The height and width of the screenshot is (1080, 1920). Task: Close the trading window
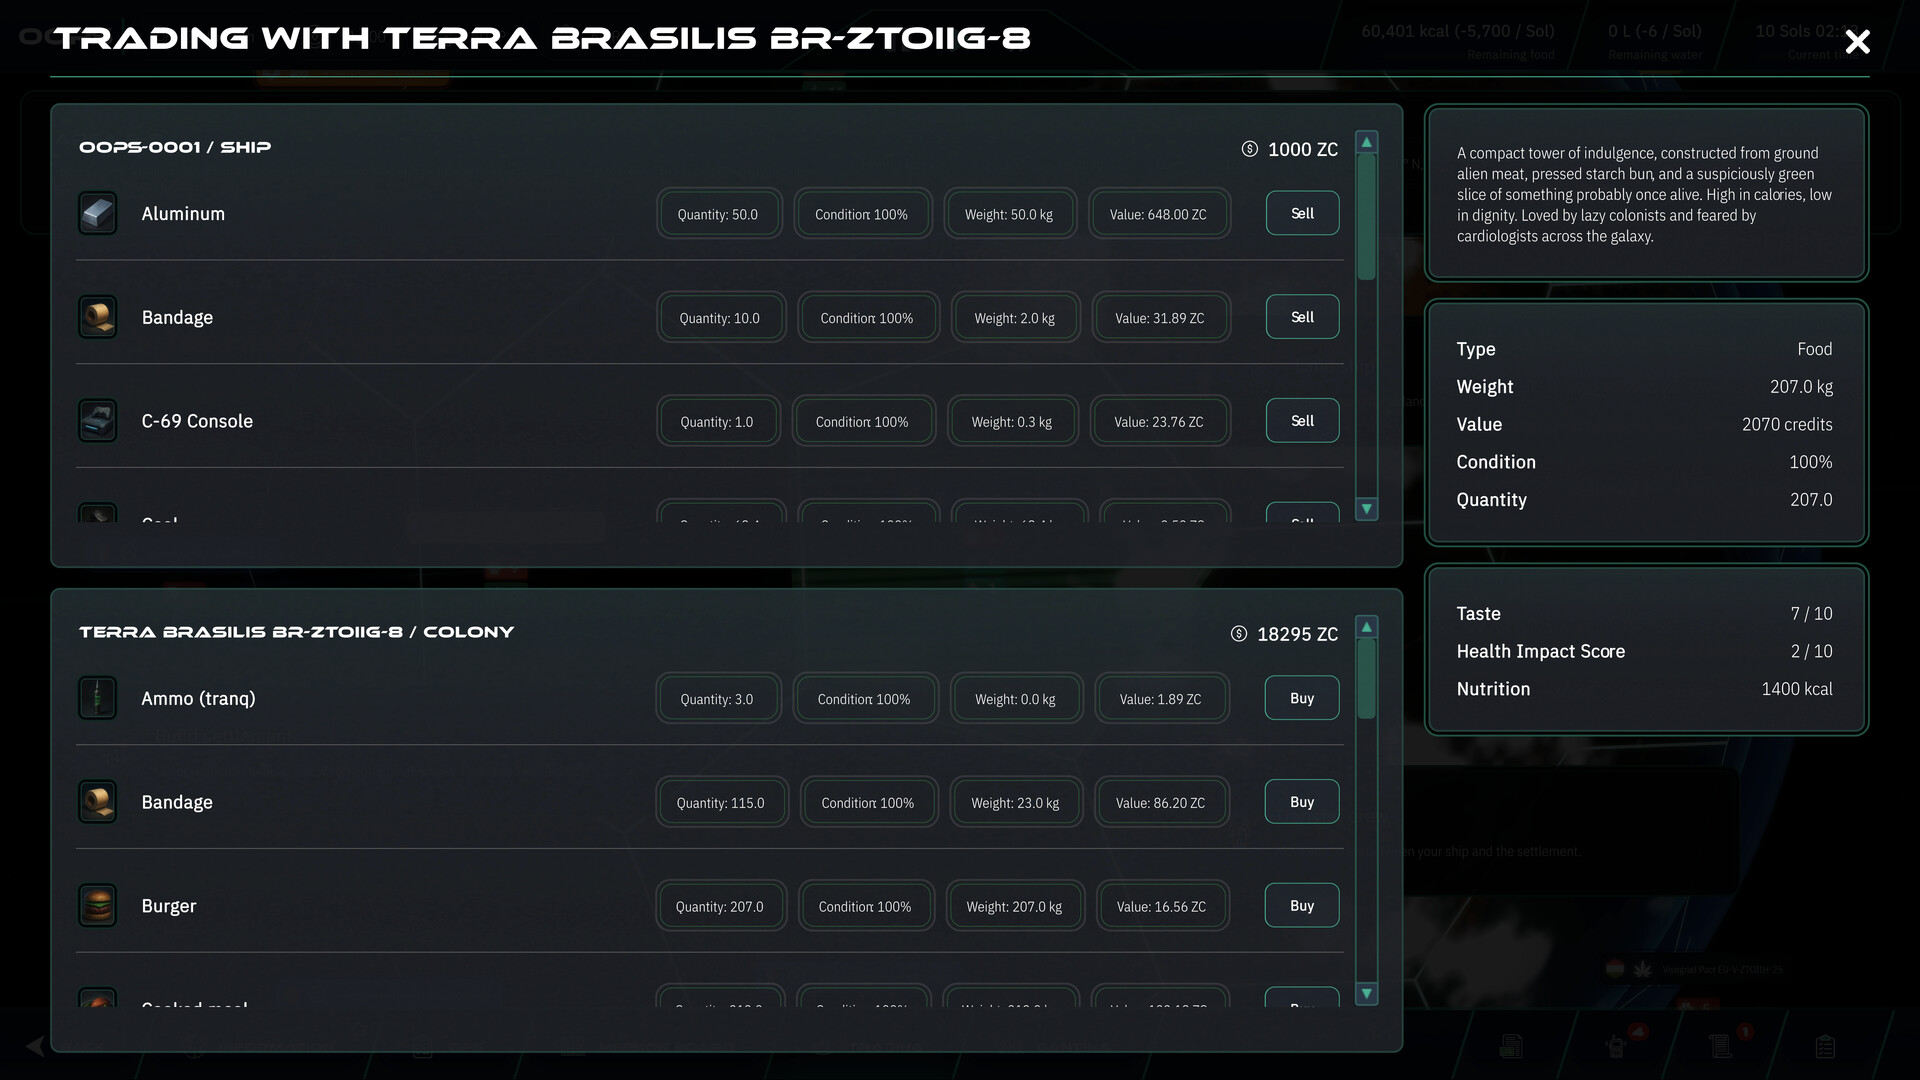tap(1857, 42)
